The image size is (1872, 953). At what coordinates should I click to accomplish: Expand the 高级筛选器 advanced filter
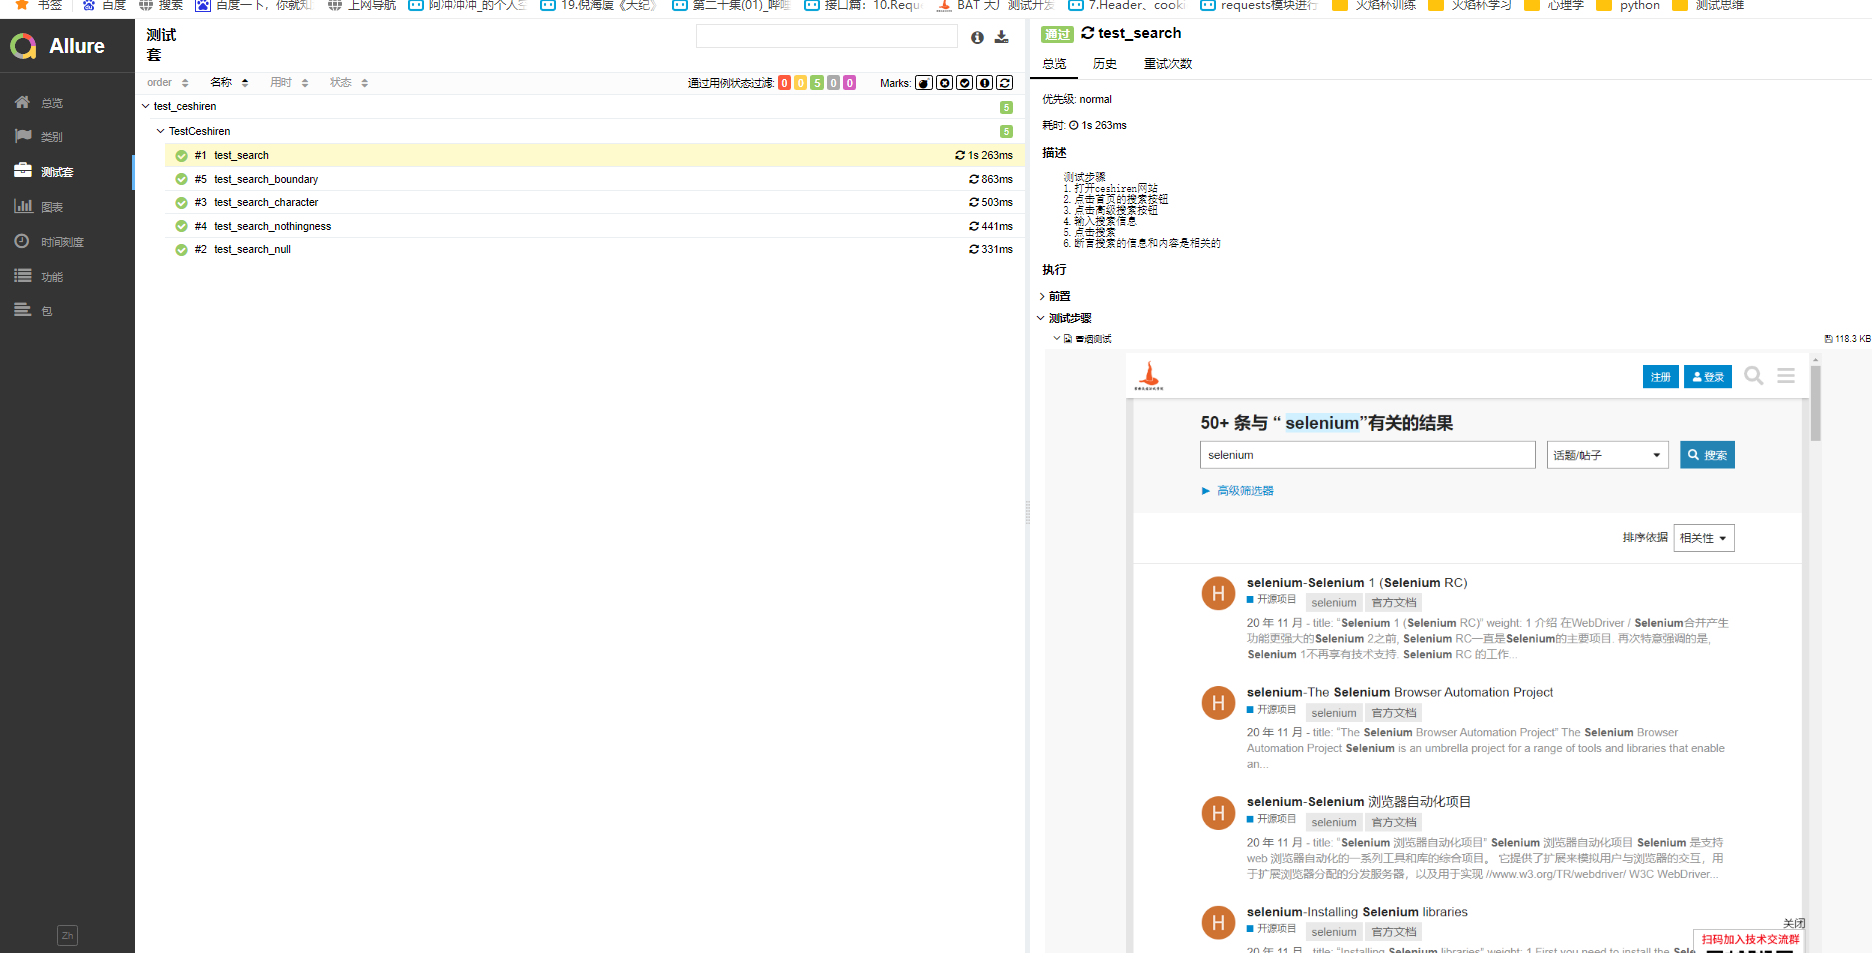tap(1238, 491)
